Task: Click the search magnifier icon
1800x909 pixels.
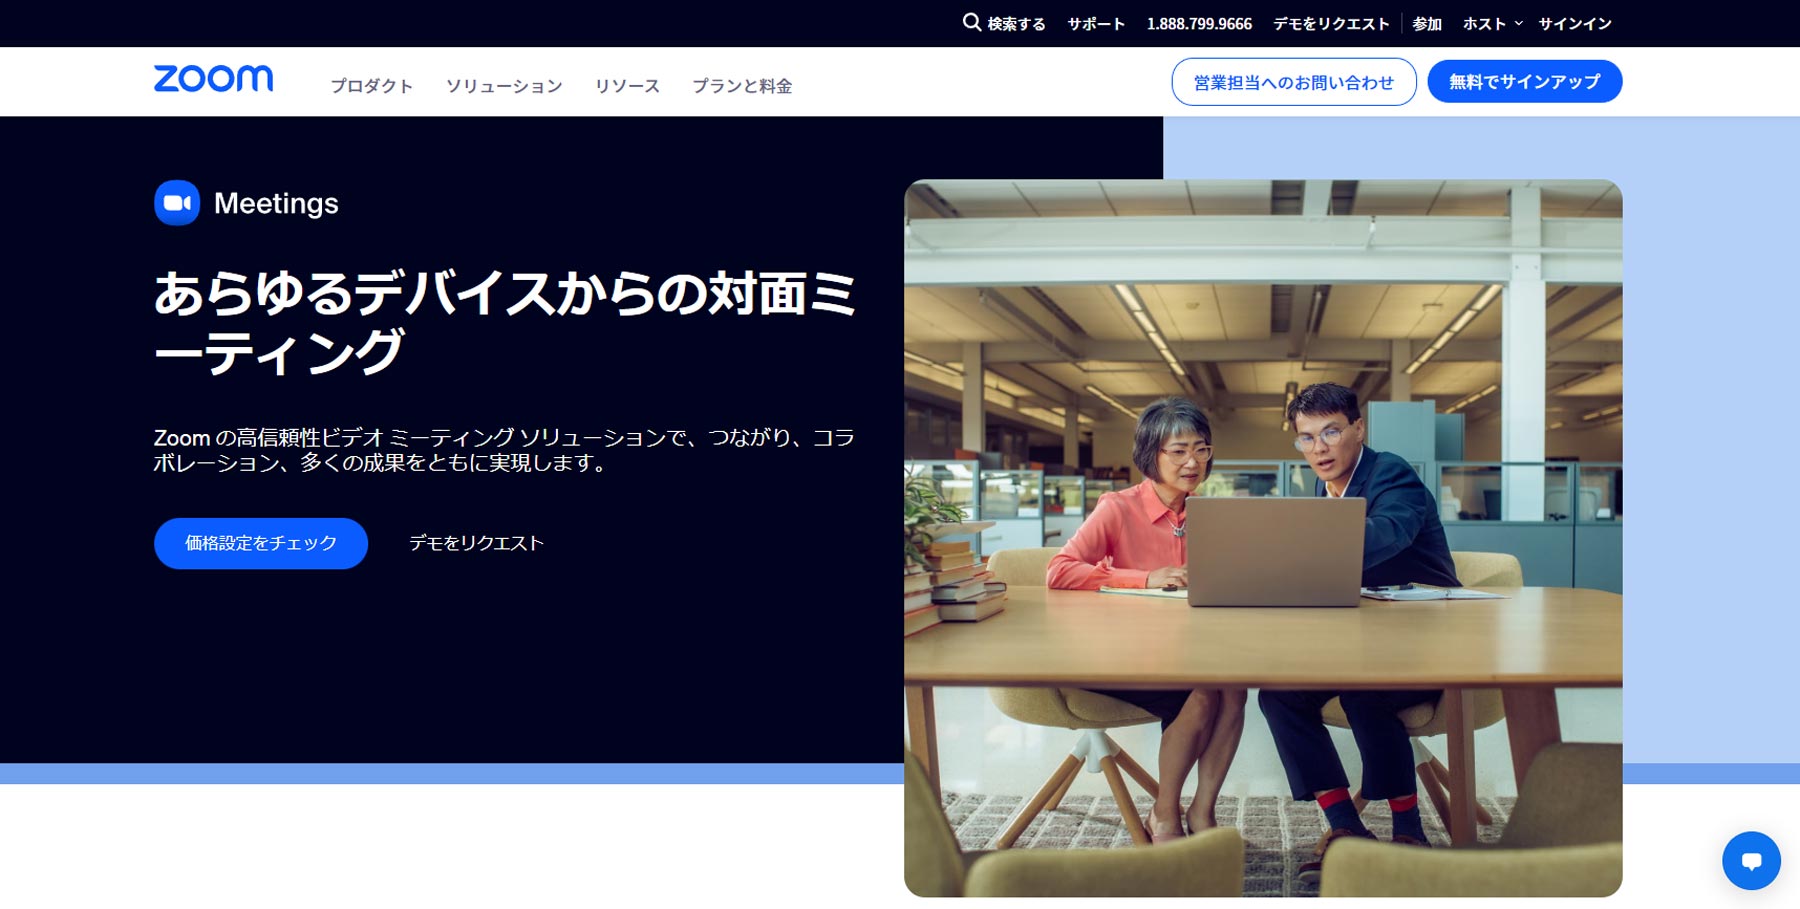Action: 971,22
